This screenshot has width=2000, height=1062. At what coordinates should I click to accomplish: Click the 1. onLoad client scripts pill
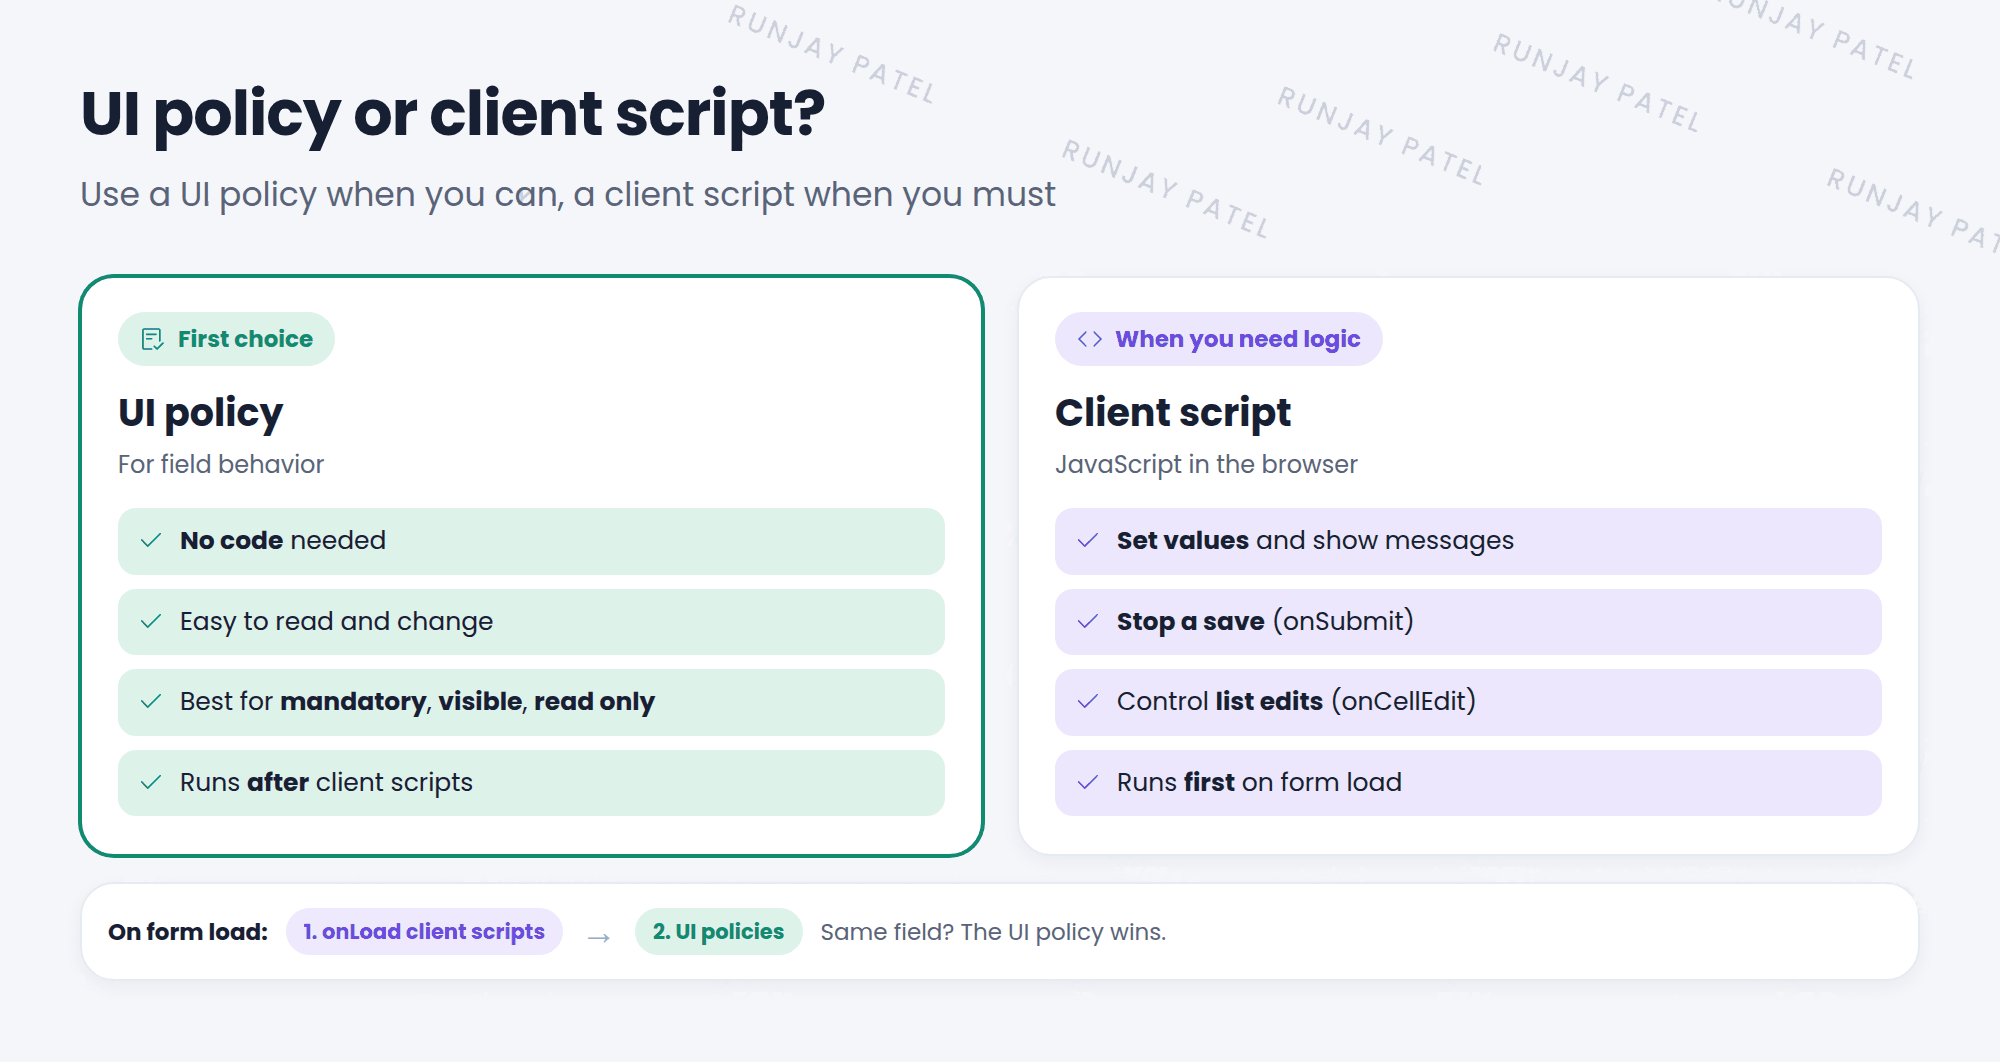point(424,931)
